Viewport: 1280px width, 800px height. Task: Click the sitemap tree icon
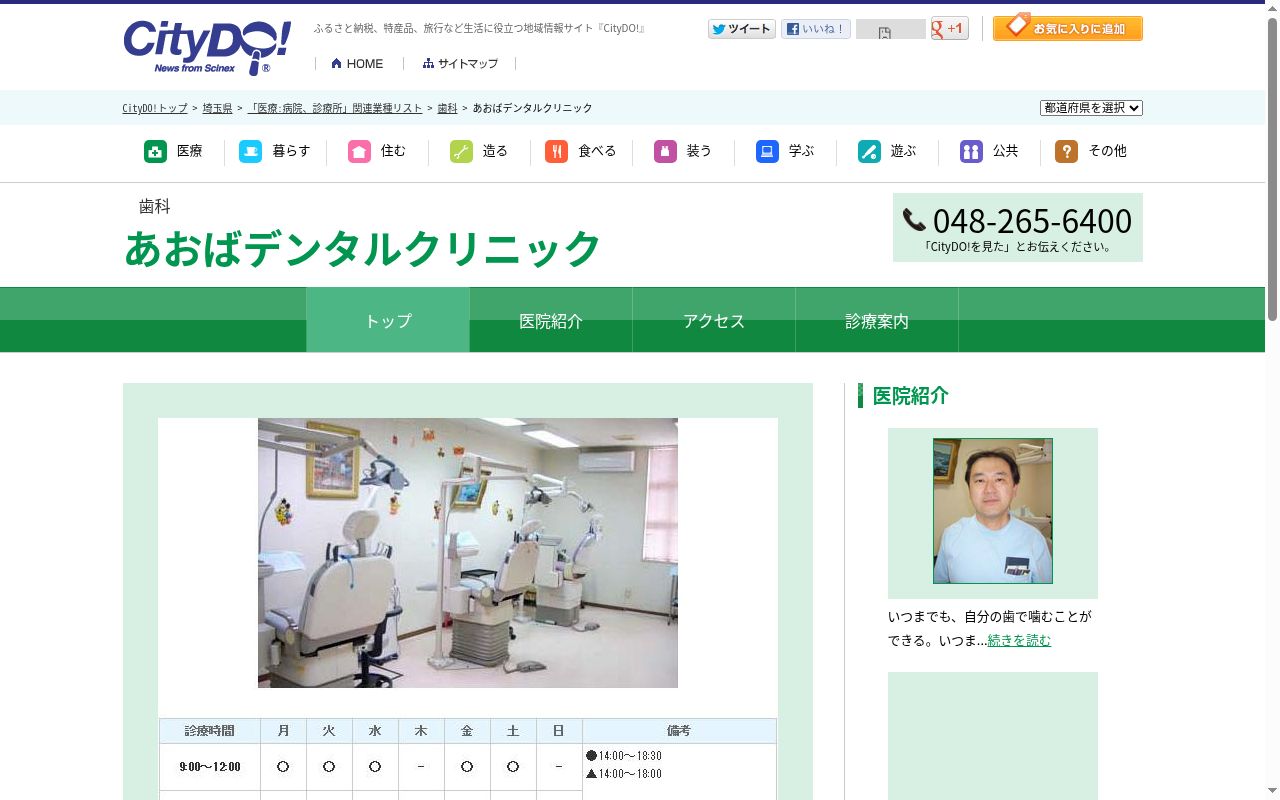pos(428,63)
